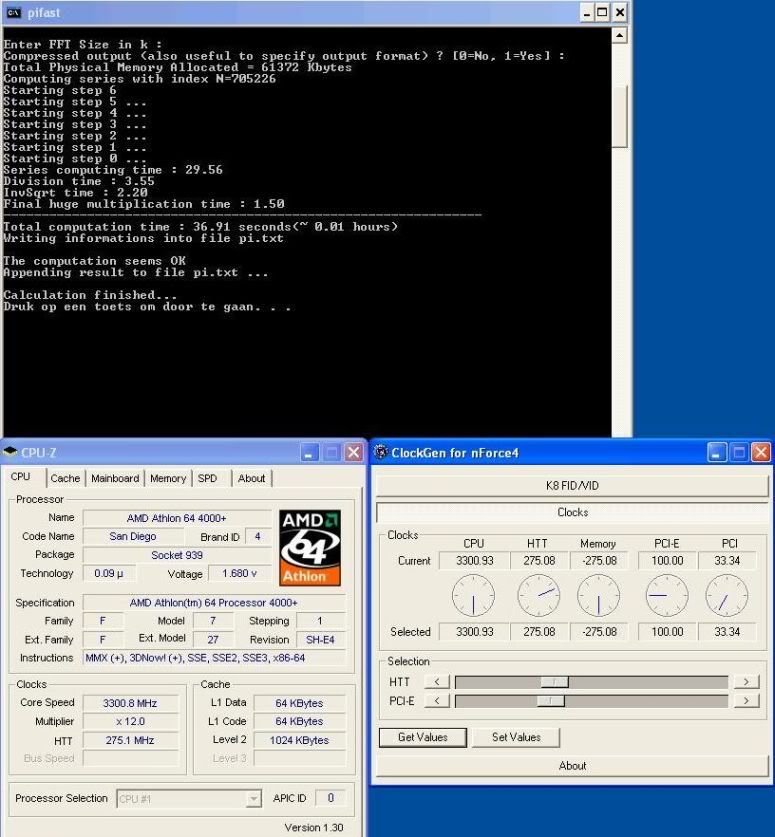This screenshot has width=775, height=837.
Task: Click the Voltage value '1.680 v'
Action: click(x=239, y=573)
